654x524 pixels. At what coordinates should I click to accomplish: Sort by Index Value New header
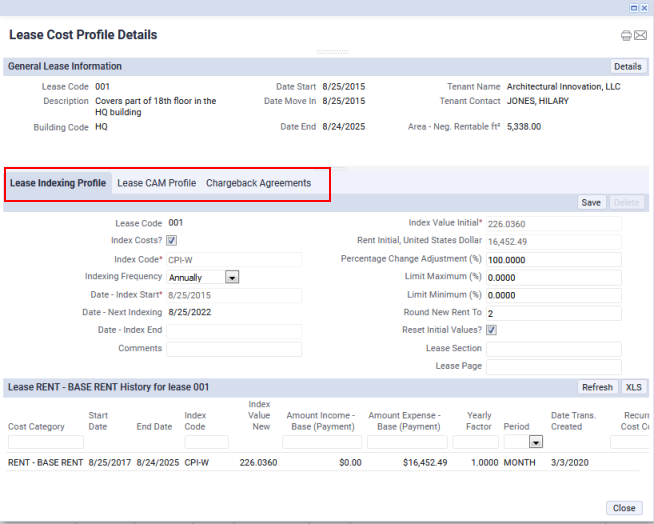(259, 416)
